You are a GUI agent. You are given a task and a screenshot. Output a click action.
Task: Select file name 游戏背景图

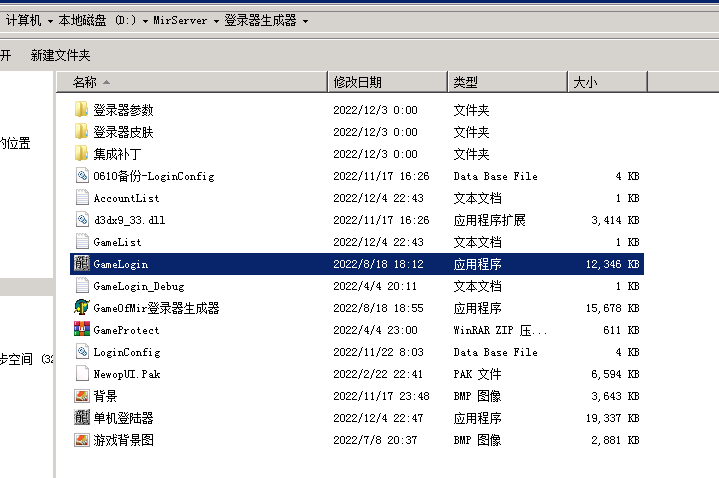[x=123, y=440]
